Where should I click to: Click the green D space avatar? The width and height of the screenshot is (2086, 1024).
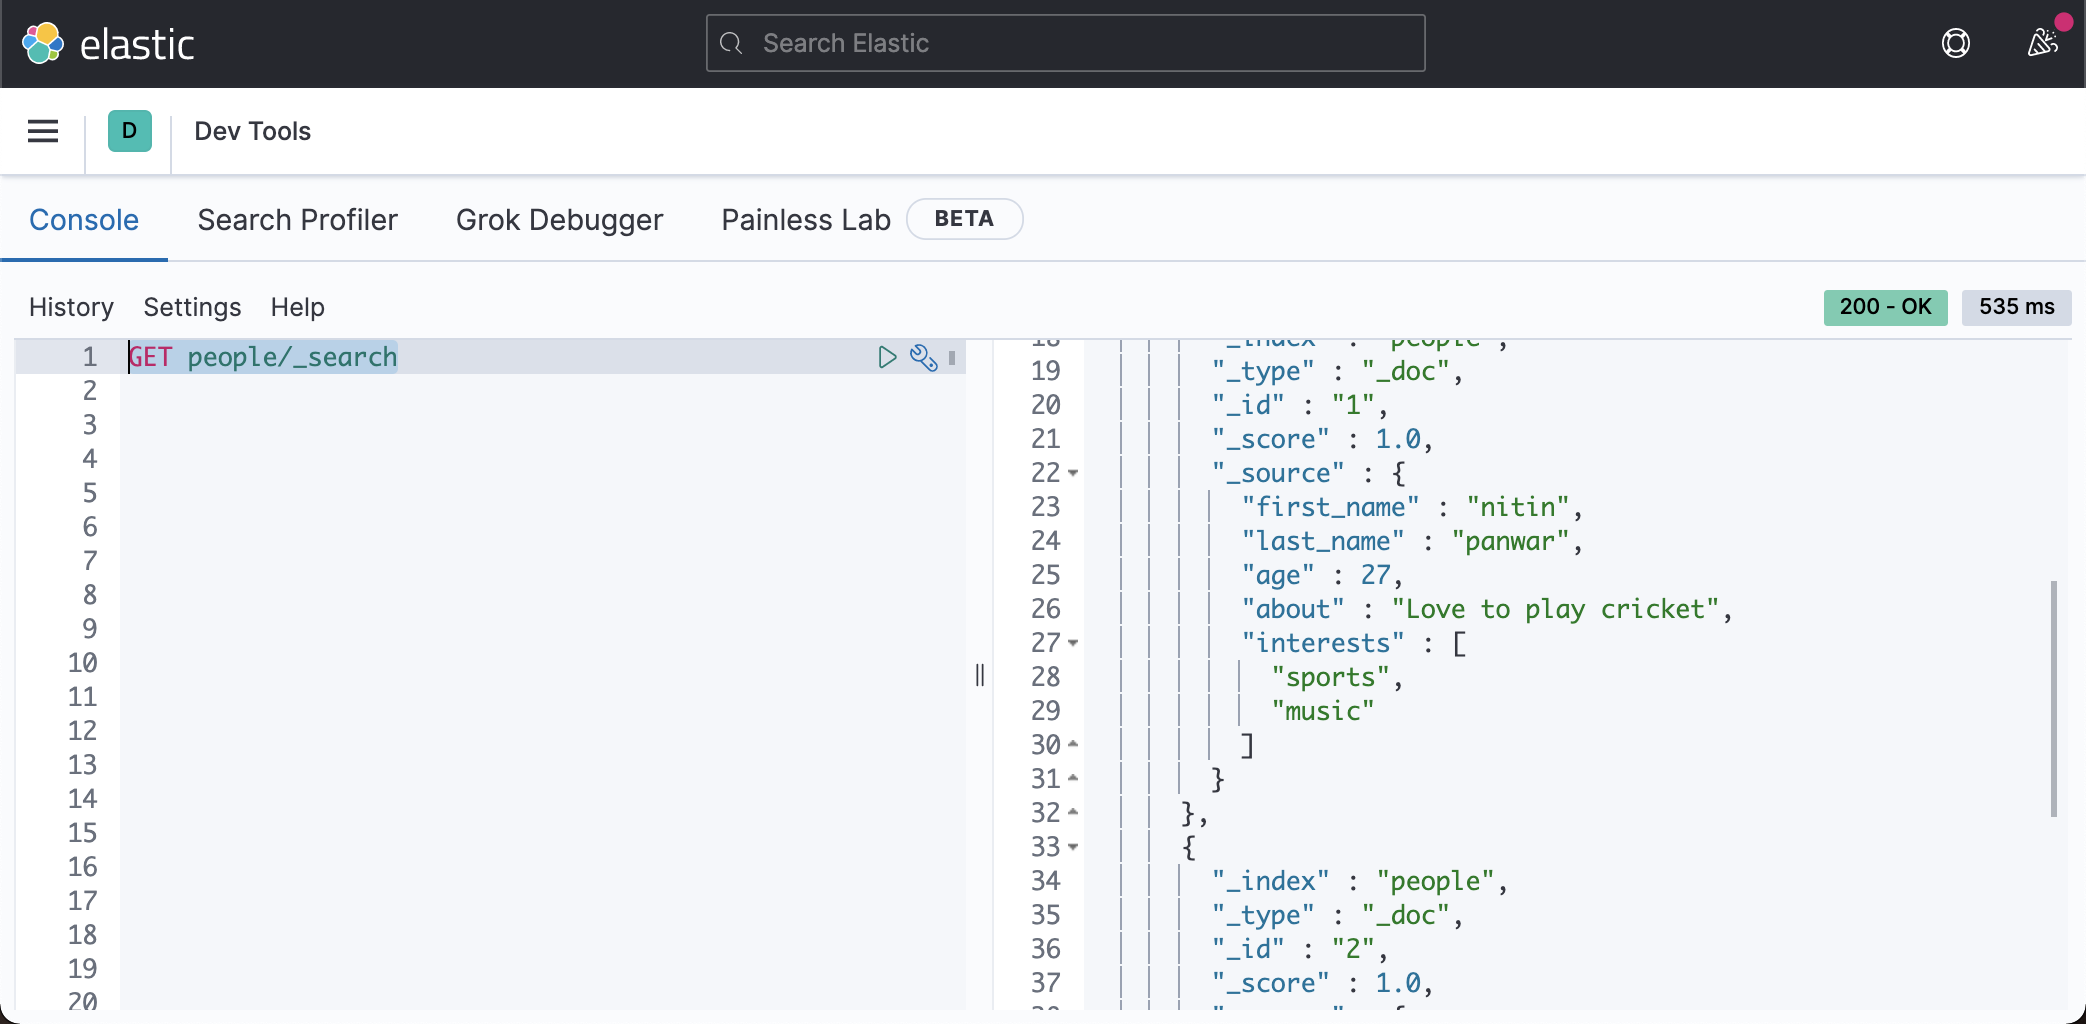point(130,131)
